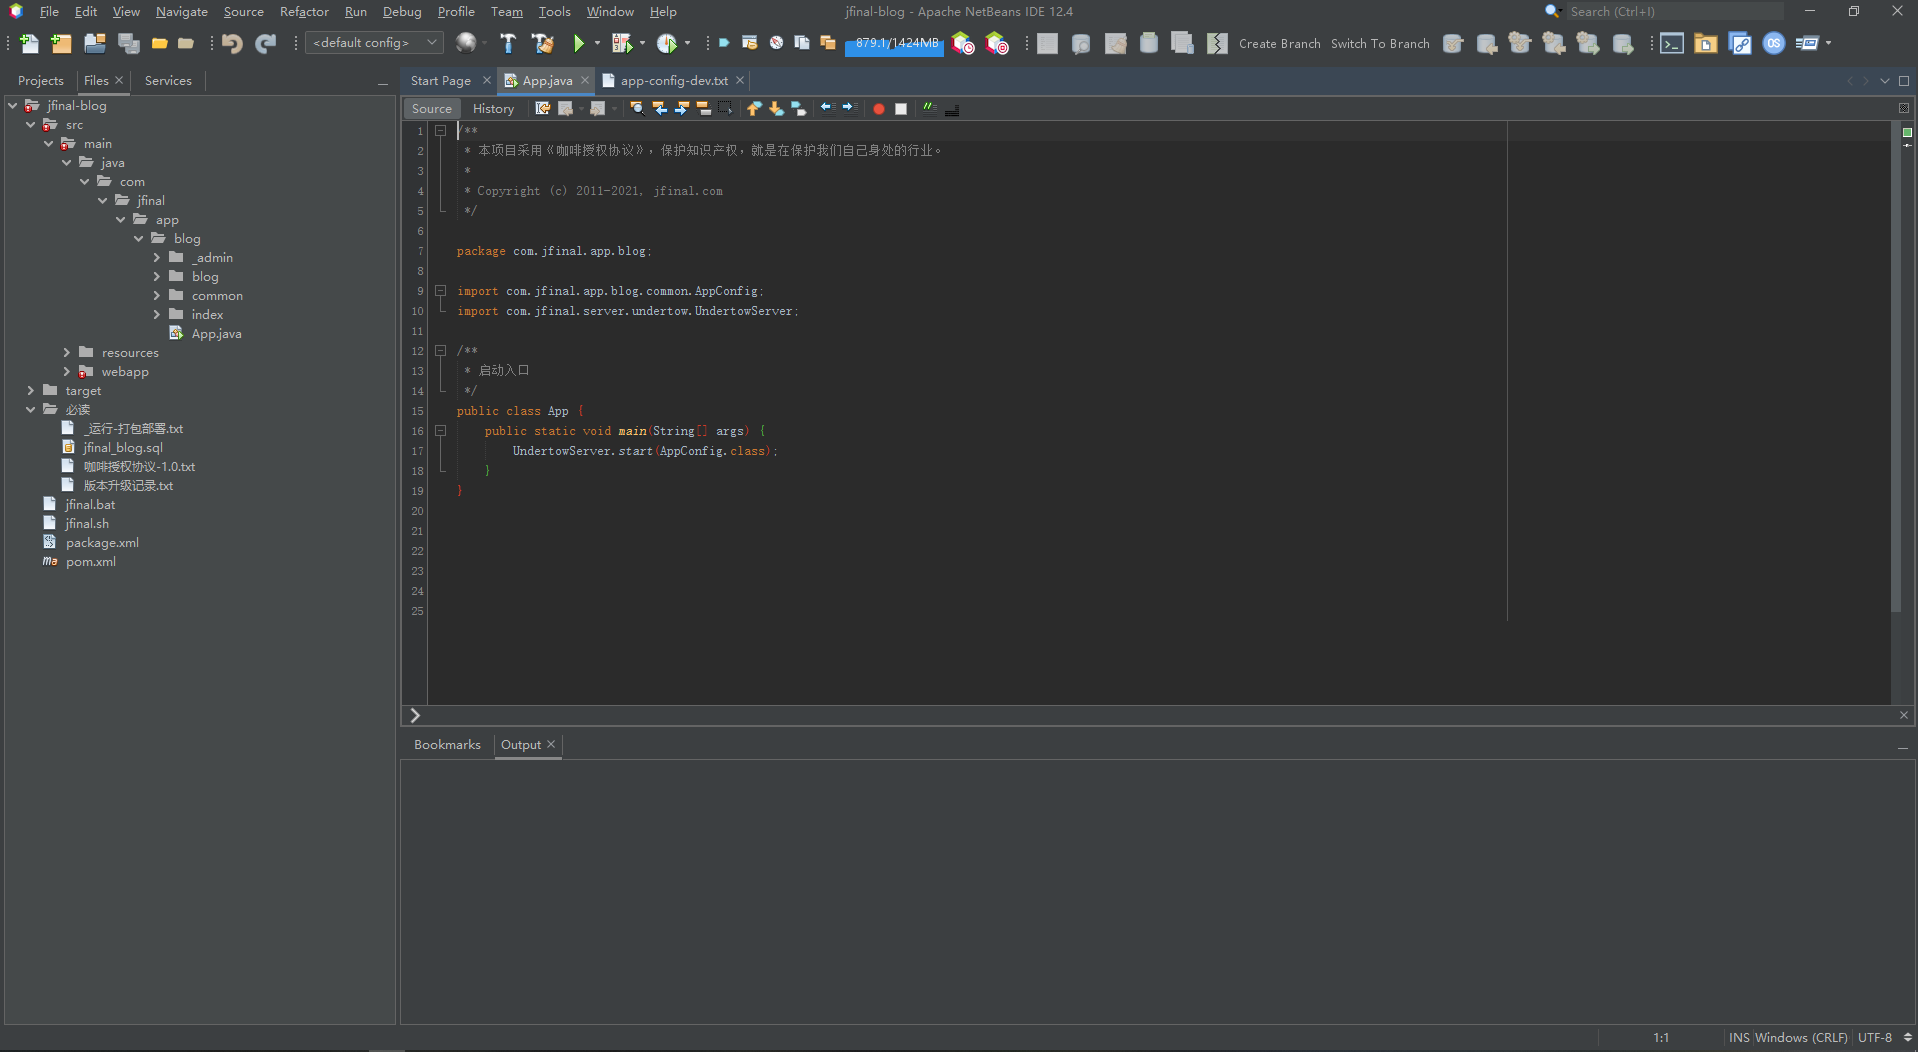
Task: Start macro recording with red dot
Action: pos(878,109)
